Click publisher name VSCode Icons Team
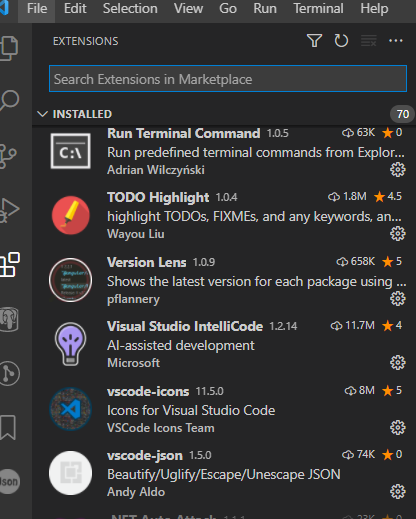Viewport: 416px width, 519px height. [x=161, y=428]
